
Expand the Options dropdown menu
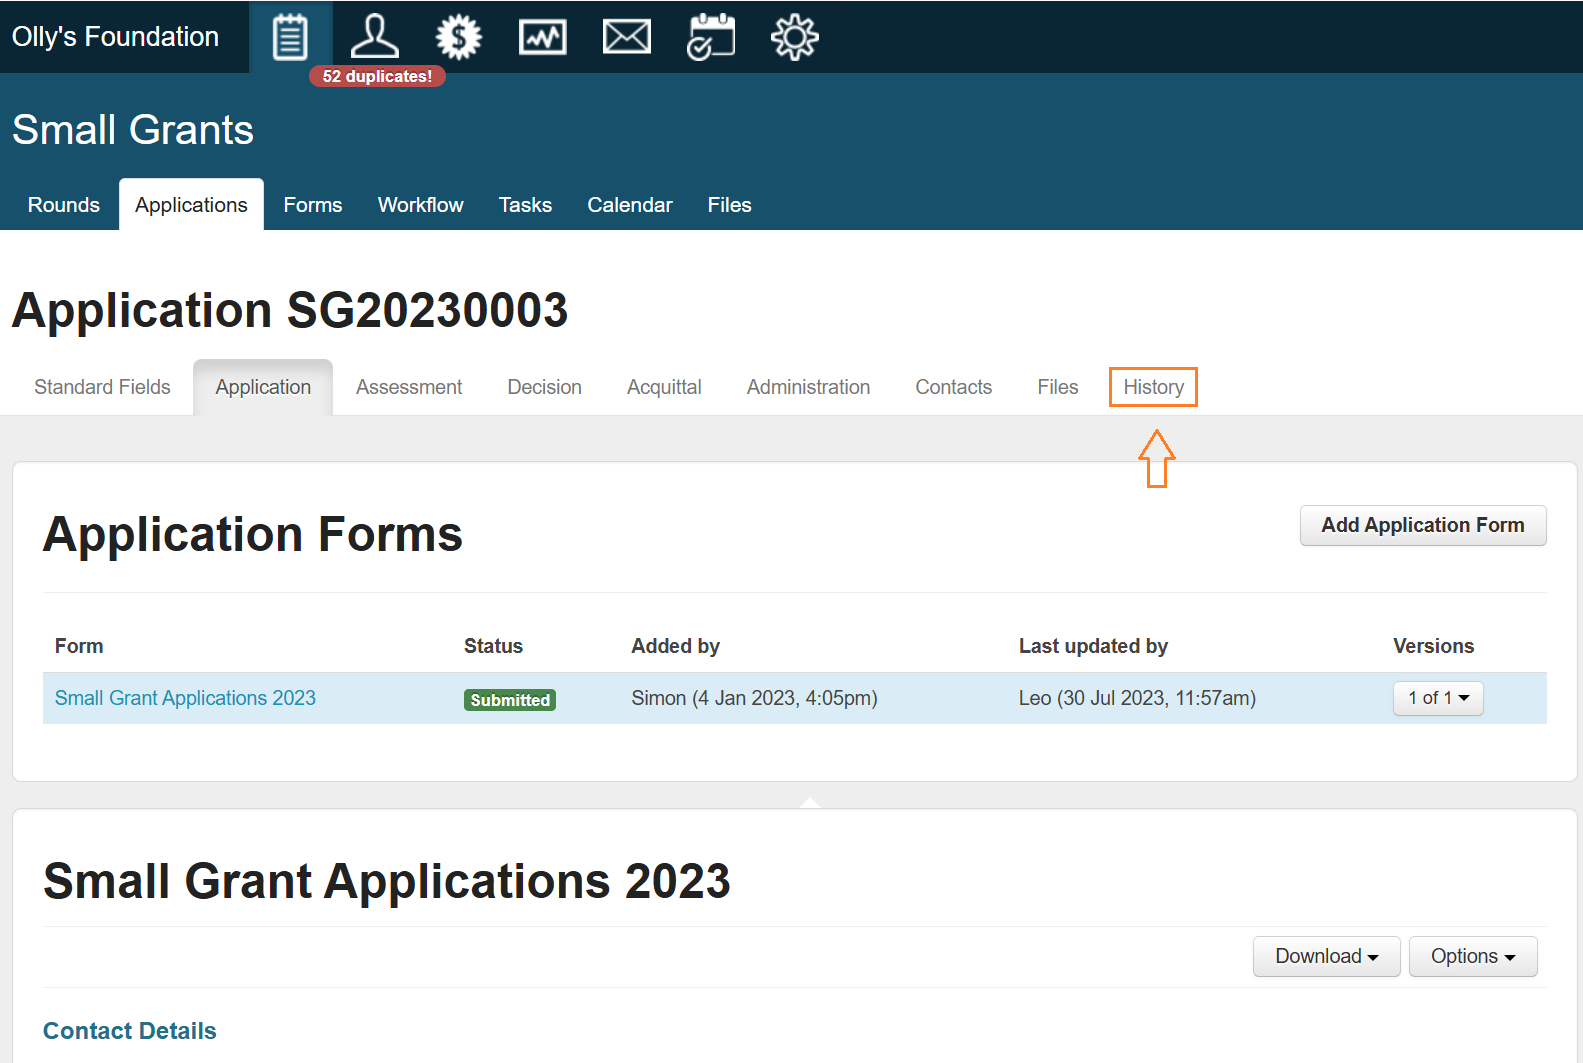click(x=1472, y=956)
